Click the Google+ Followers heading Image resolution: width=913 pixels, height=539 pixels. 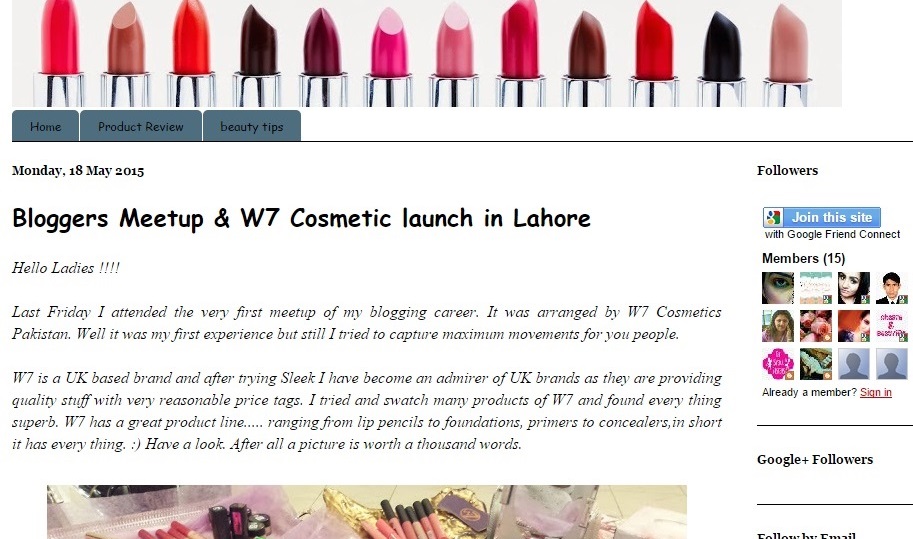[815, 459]
